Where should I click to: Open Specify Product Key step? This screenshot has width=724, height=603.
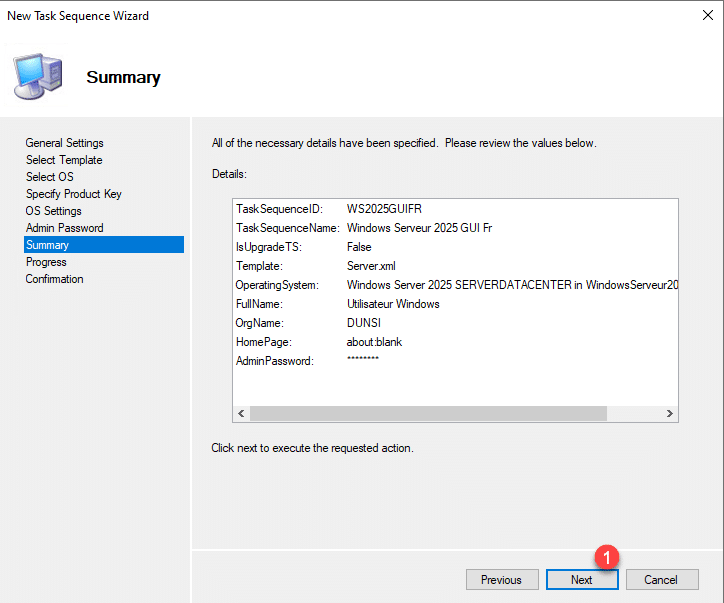(x=73, y=194)
